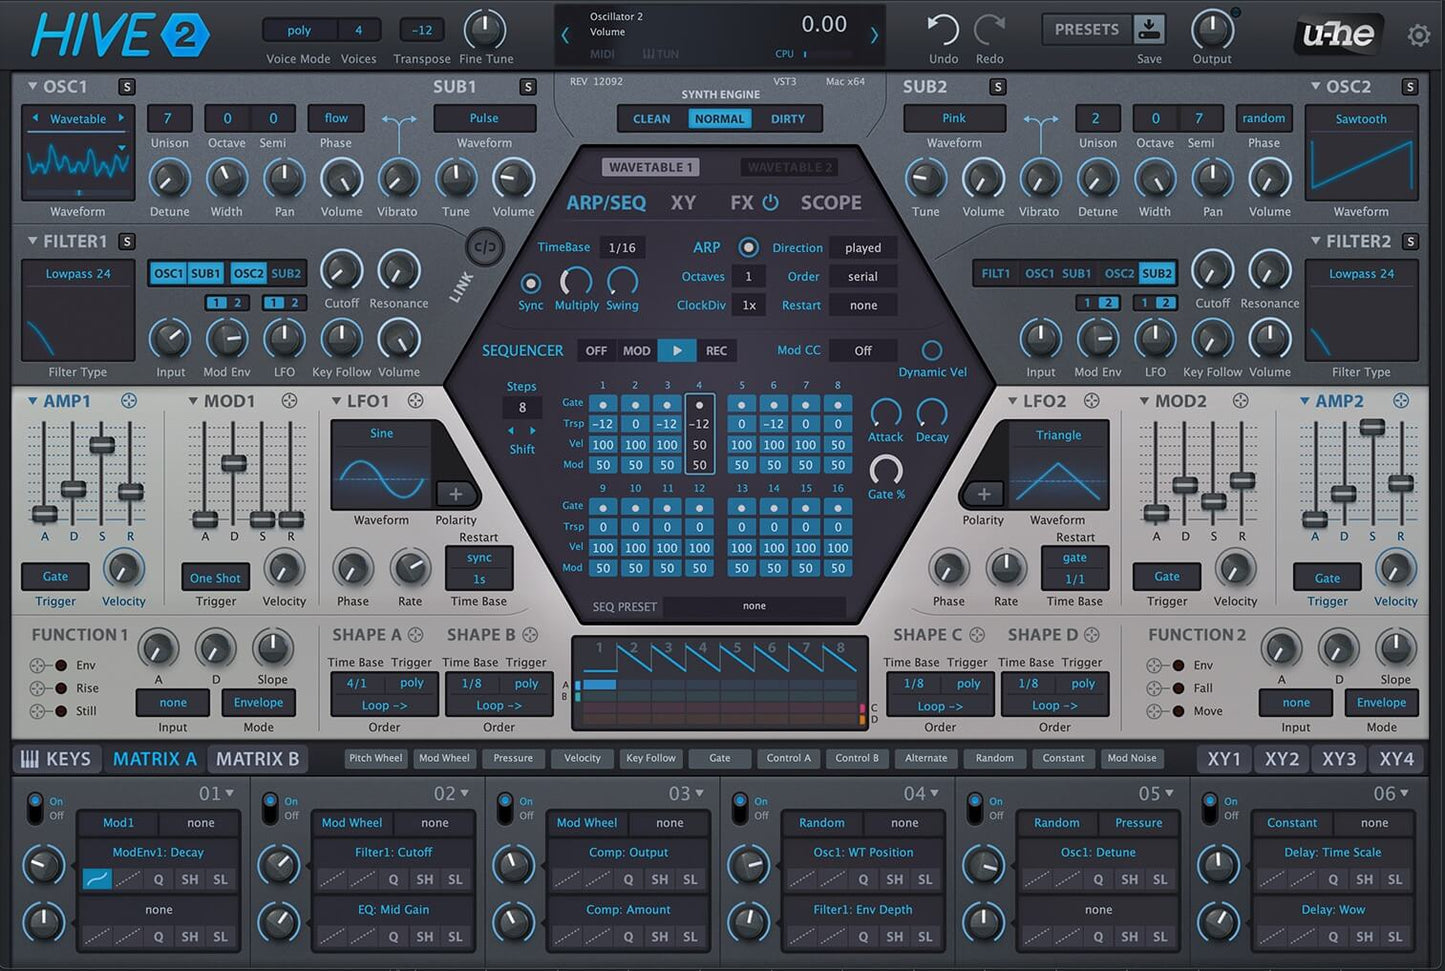
Task: Open settings gear icon
Action: tap(1418, 36)
